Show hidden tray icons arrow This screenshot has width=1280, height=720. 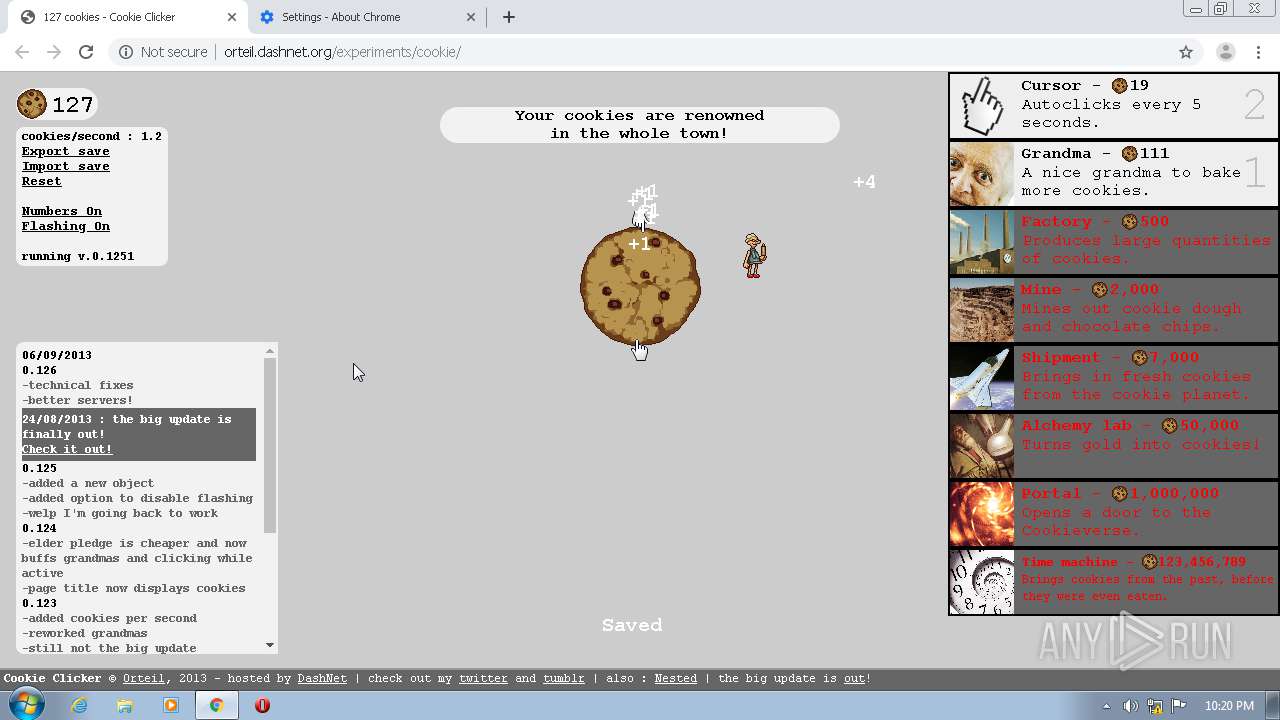(x=1106, y=706)
